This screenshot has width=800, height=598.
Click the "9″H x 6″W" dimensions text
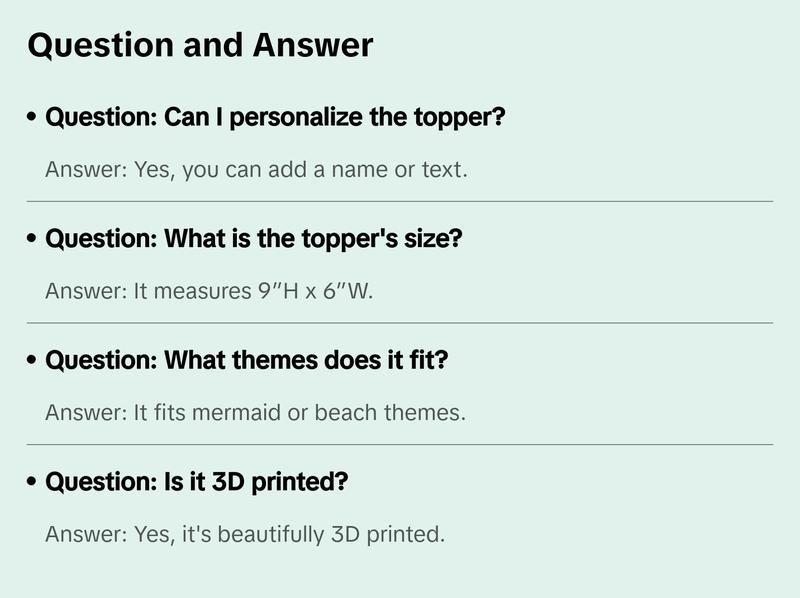click(x=313, y=292)
